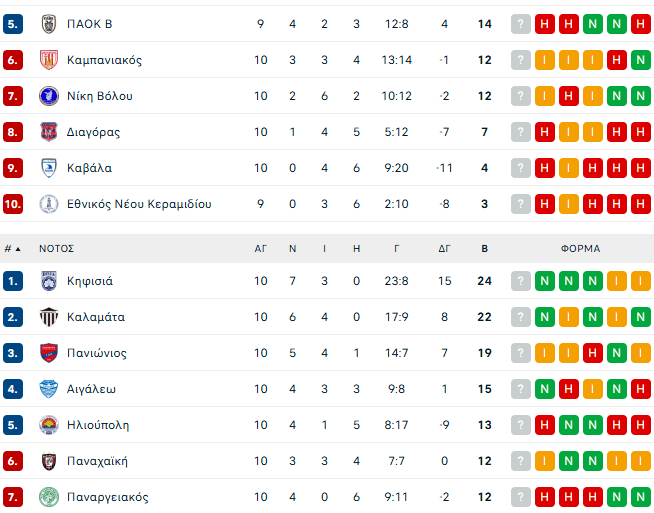Click the ΝΟΤΟΣ group header
The height and width of the screenshot is (513, 654).
57,249
